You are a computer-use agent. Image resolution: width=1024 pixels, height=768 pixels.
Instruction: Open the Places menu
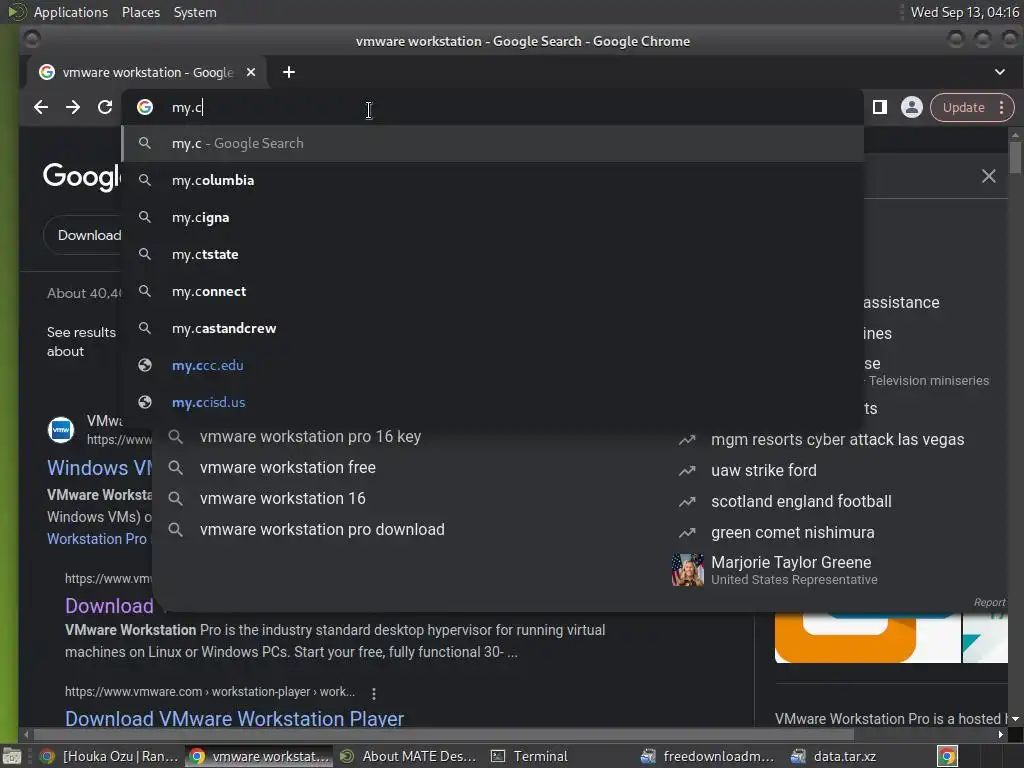pyautogui.click(x=140, y=12)
